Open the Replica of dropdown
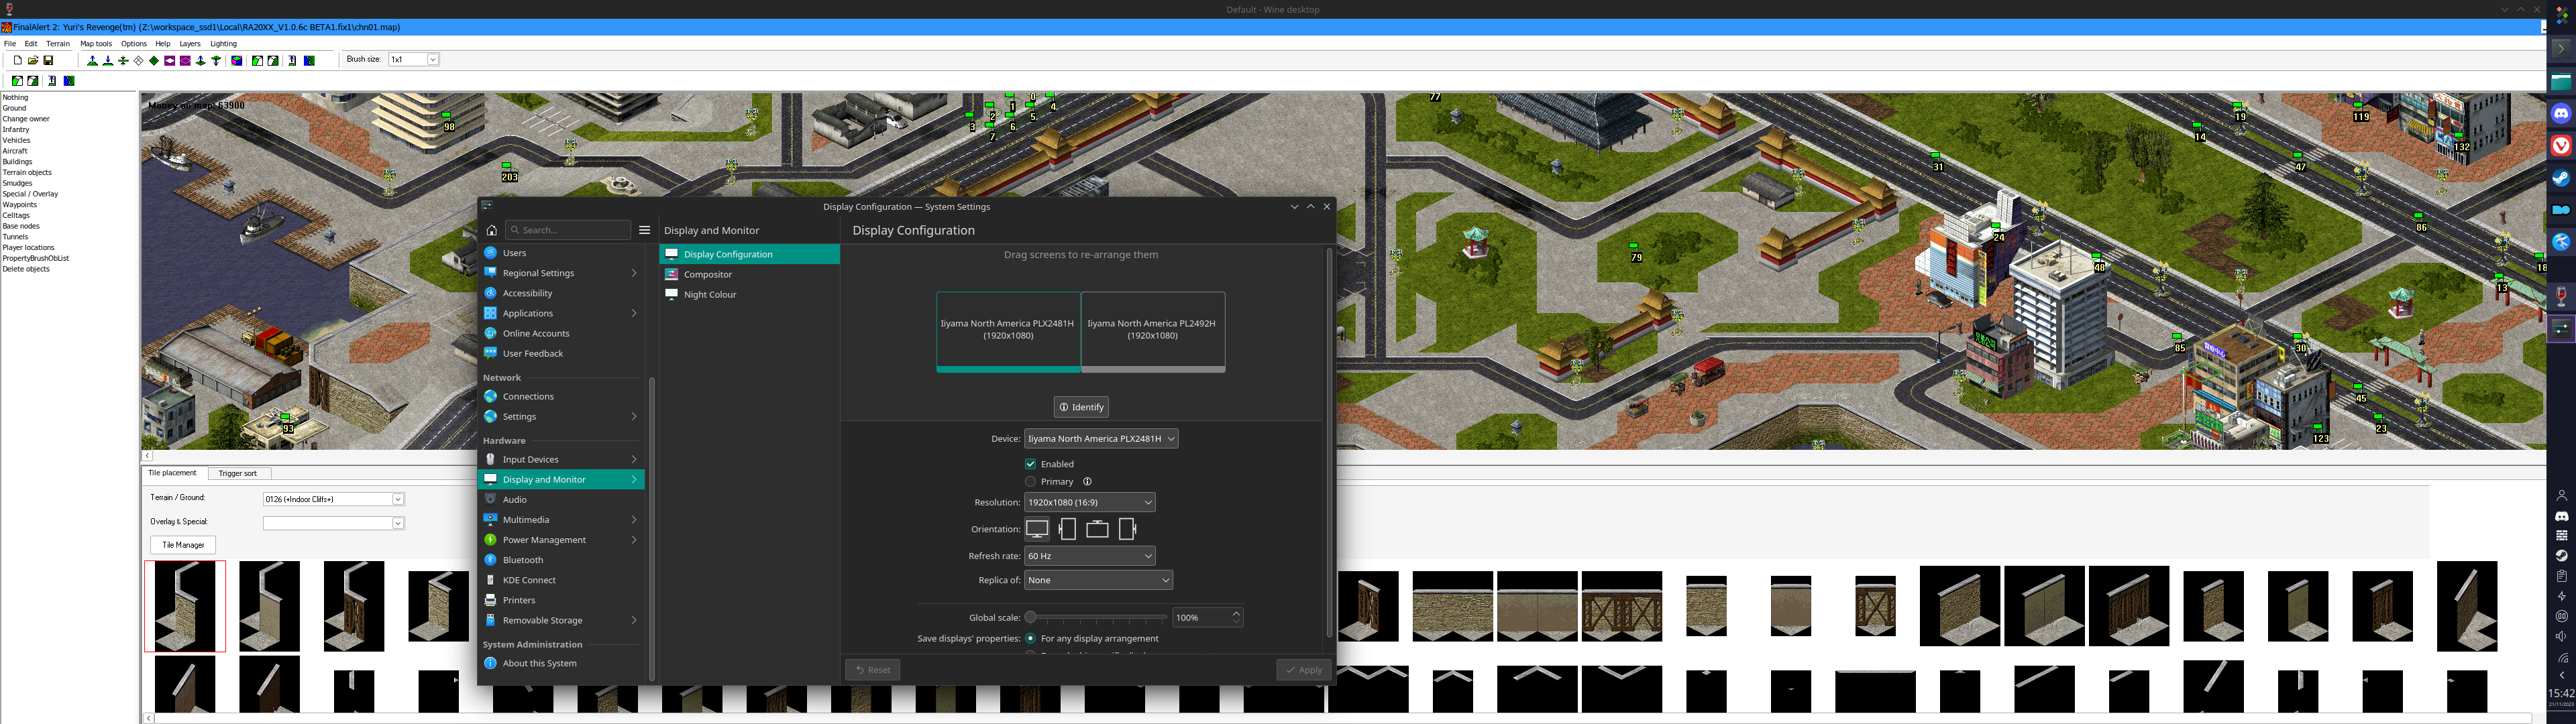This screenshot has width=2576, height=724. tap(1098, 580)
